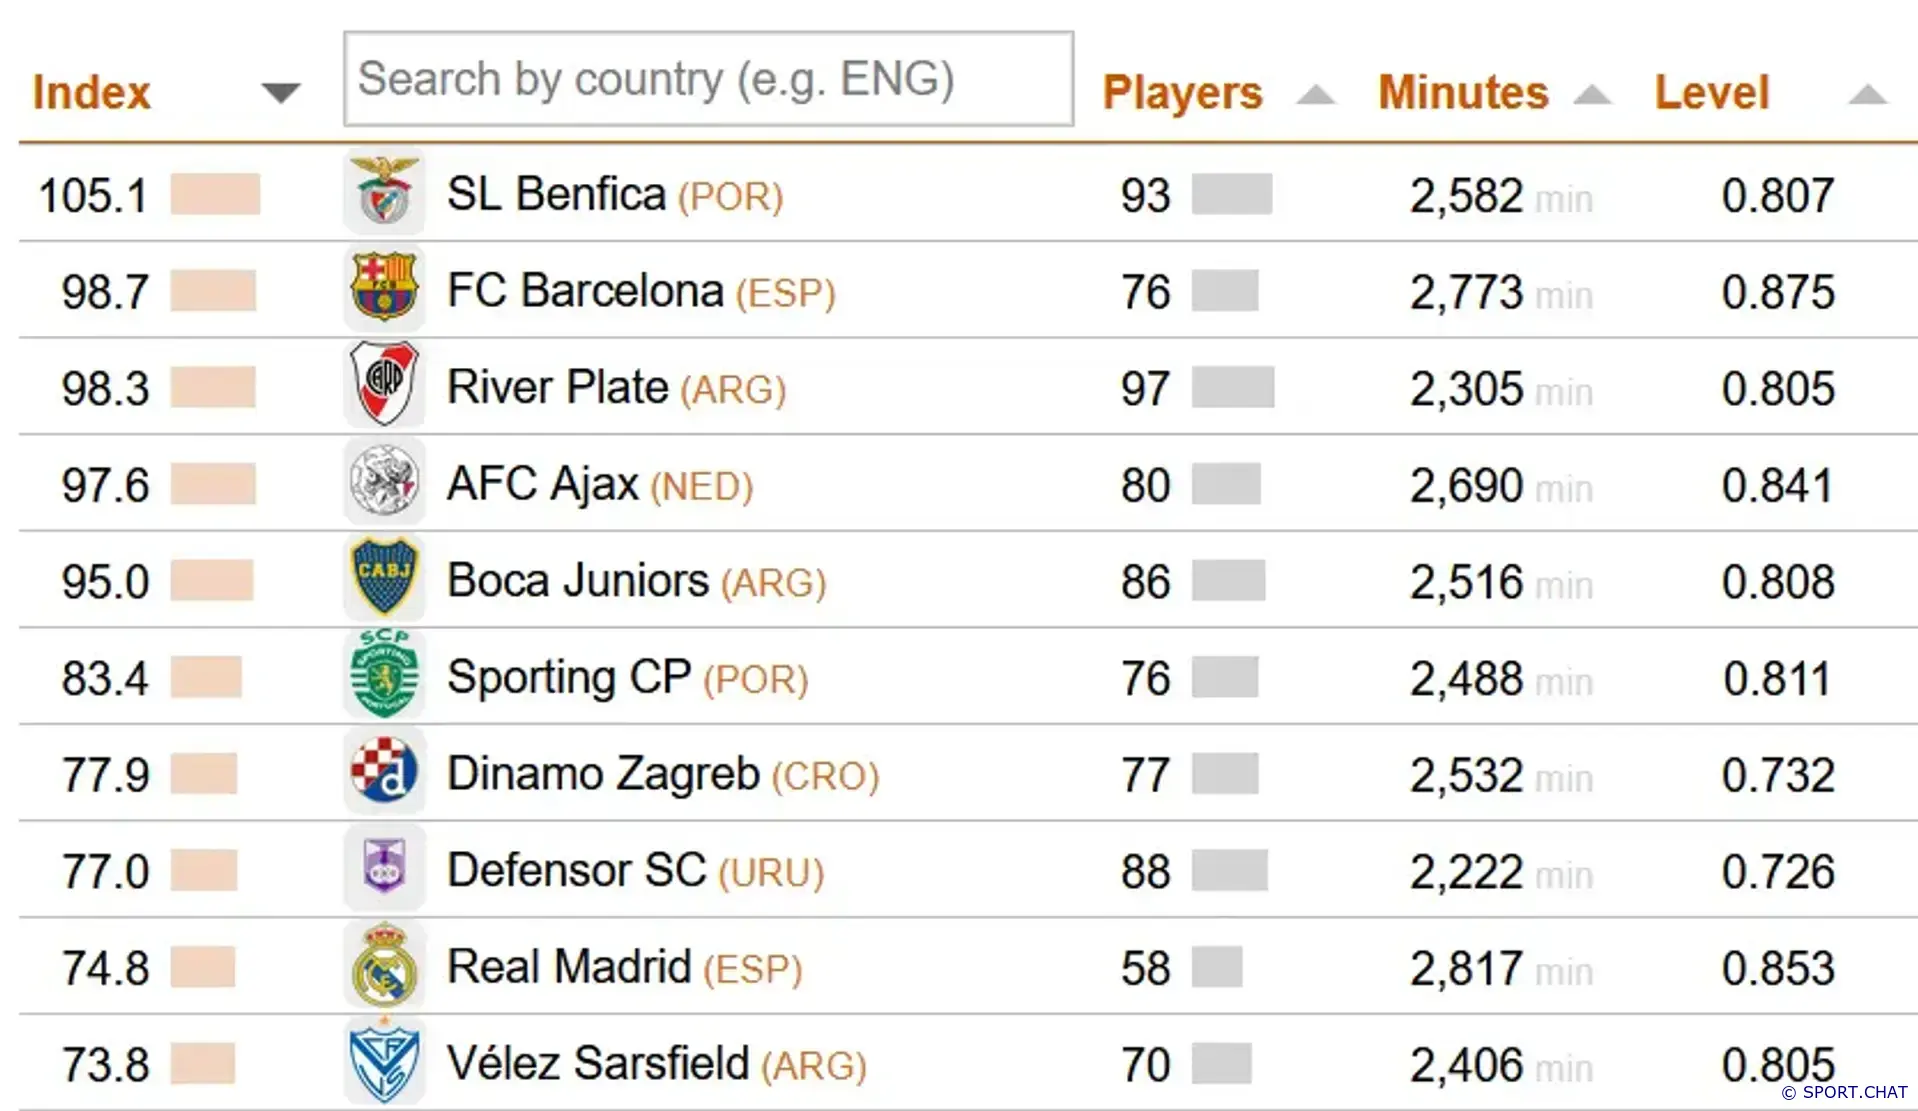The height and width of the screenshot is (1111, 1918).
Task: Click the SL Benfica club crest
Action: [x=384, y=192]
